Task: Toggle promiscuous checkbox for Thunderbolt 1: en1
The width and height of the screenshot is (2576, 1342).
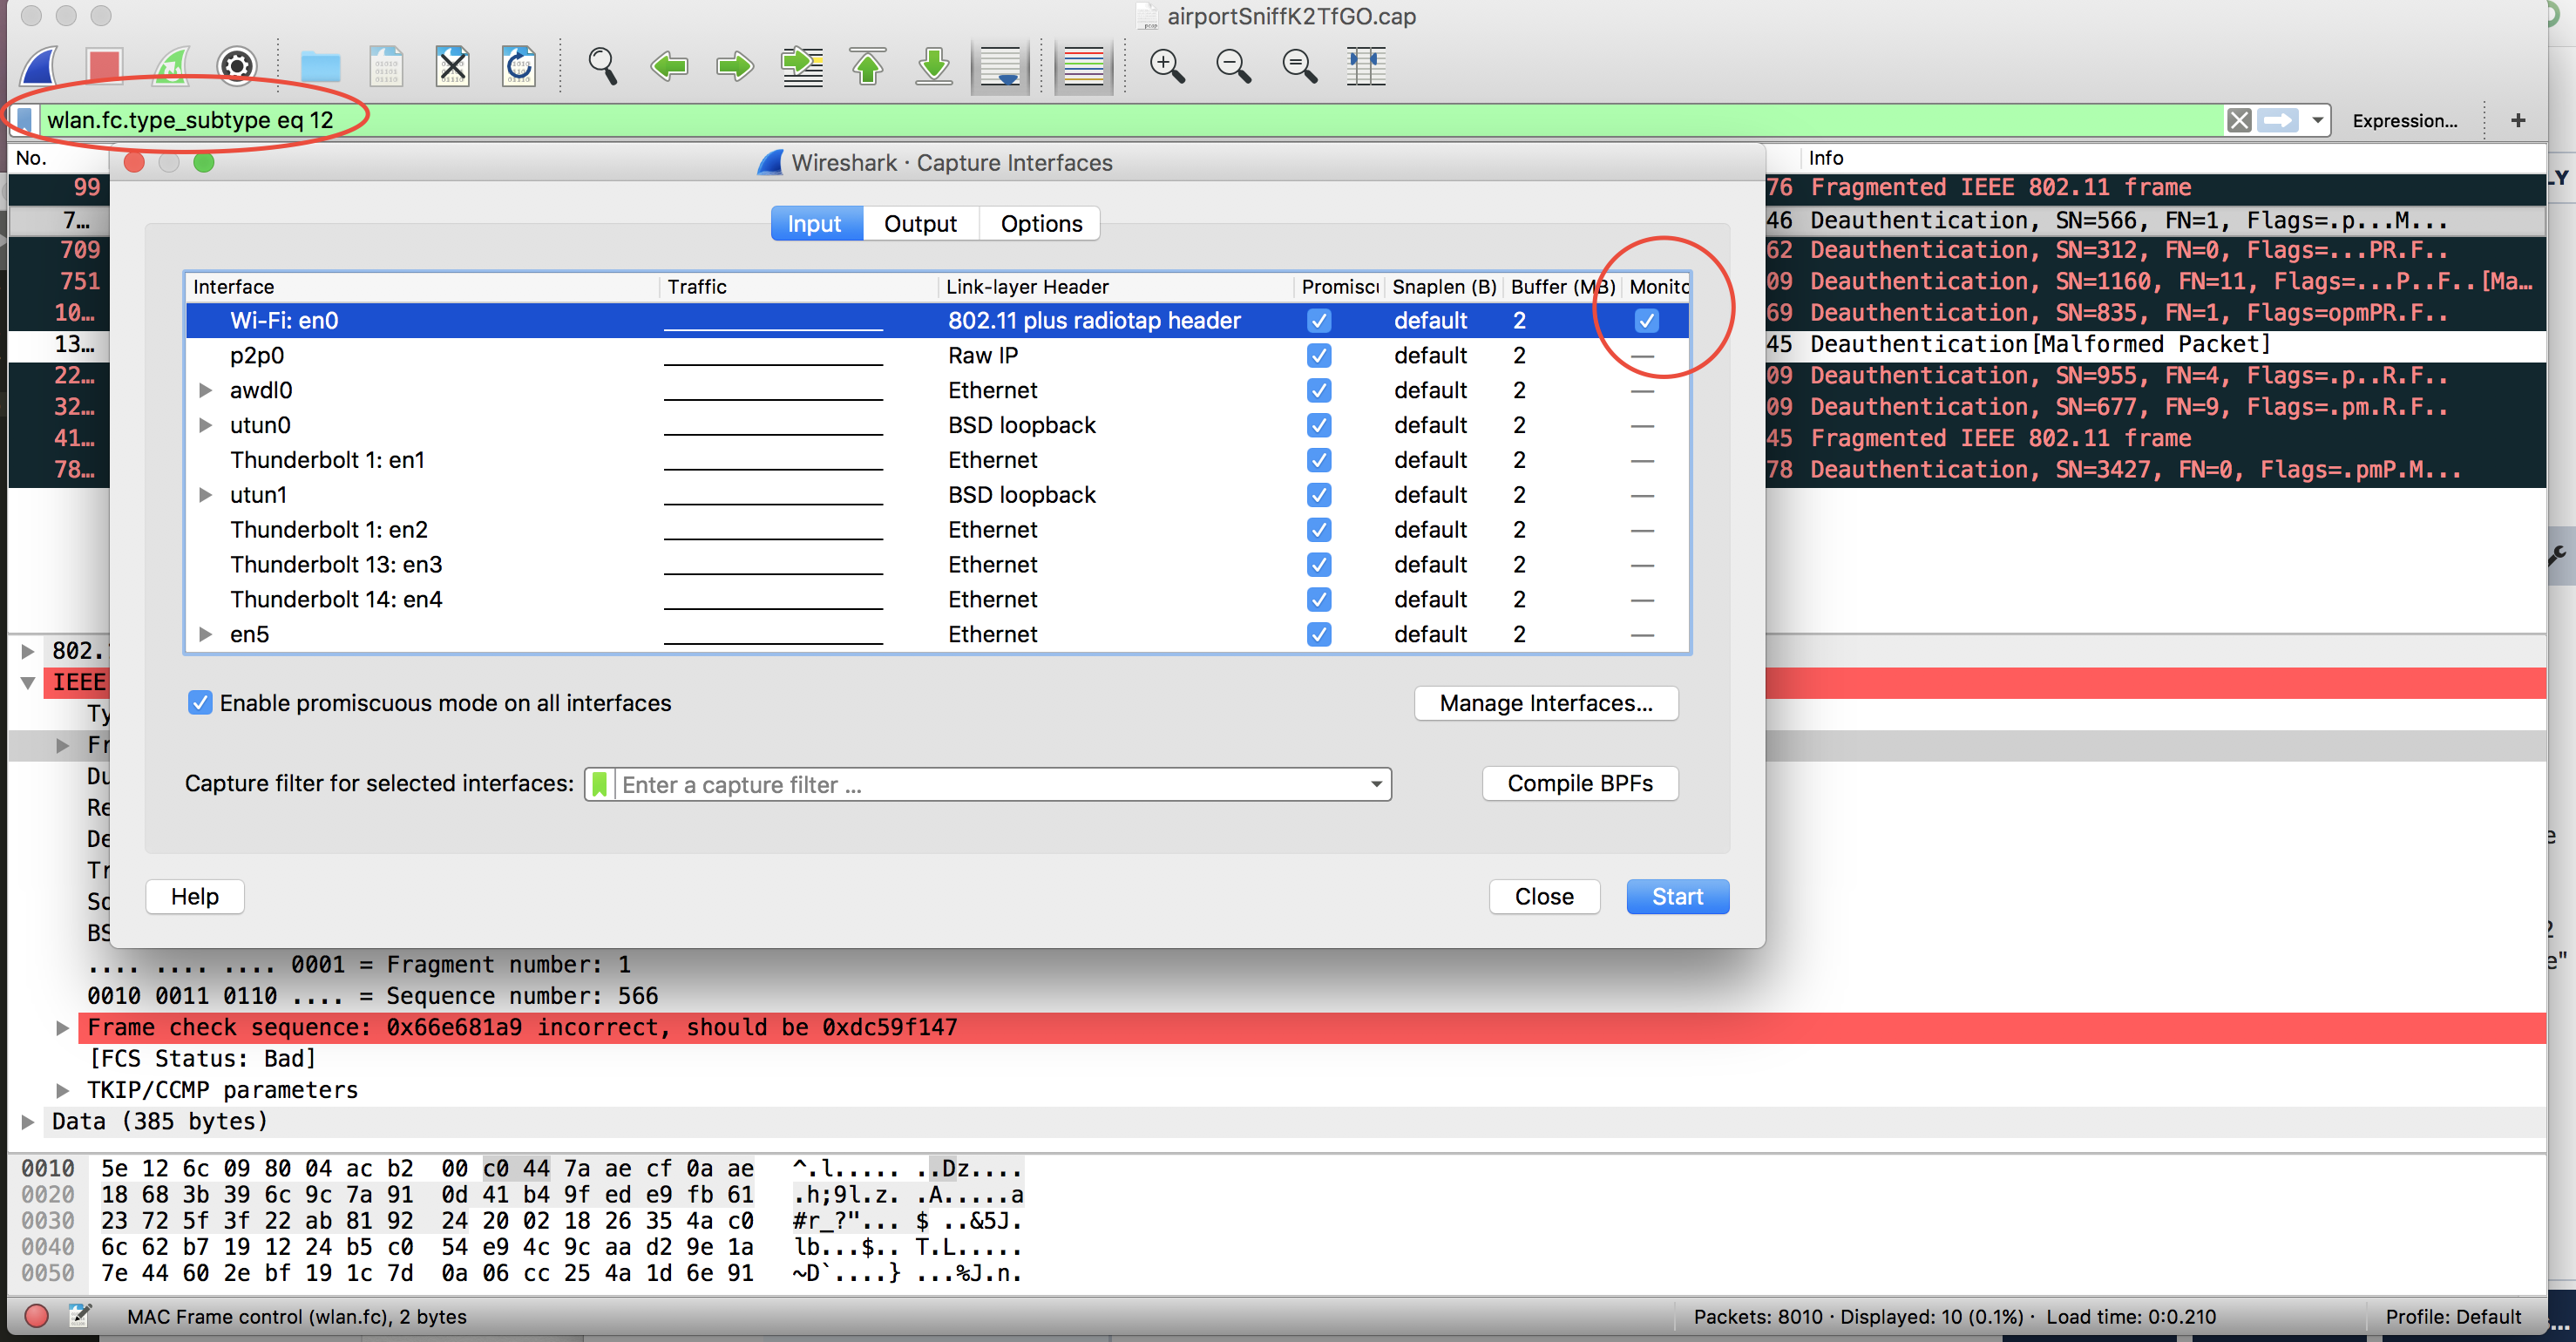Action: [x=1319, y=460]
